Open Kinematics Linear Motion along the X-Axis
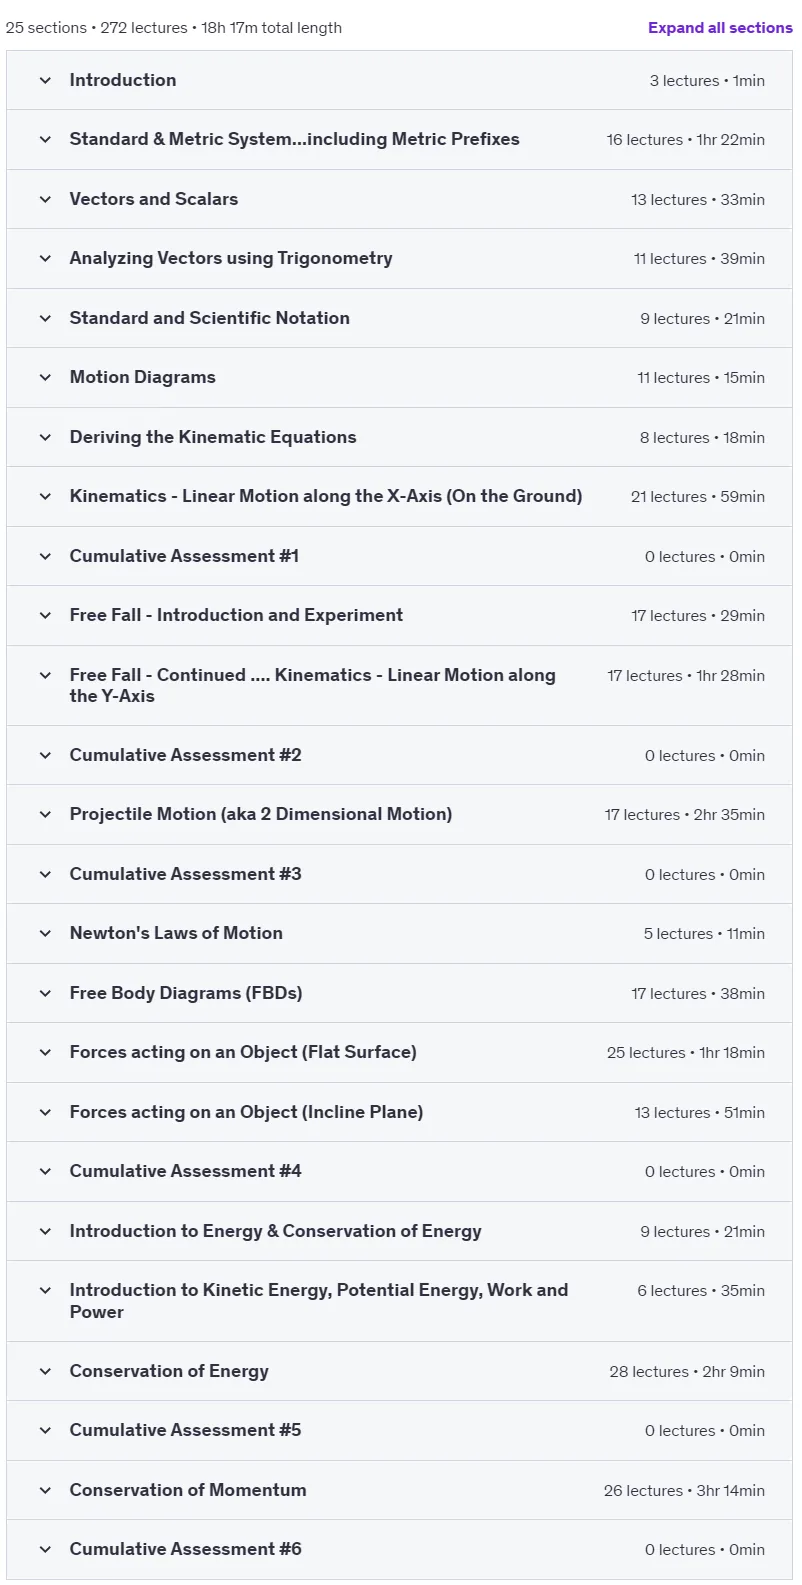 point(326,496)
